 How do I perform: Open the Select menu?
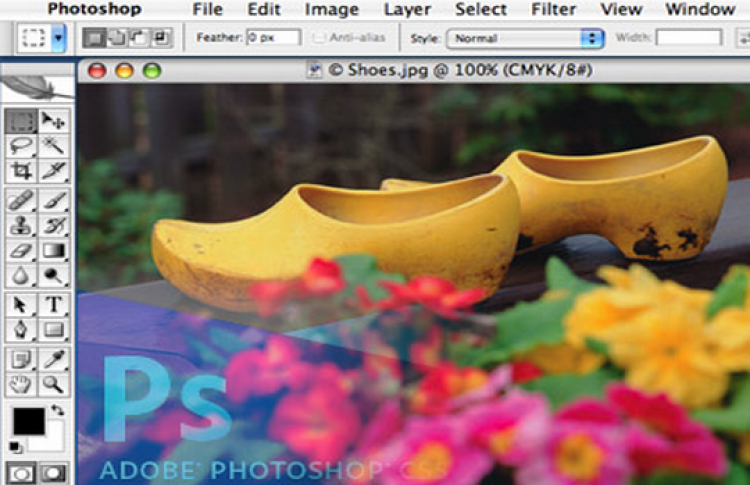pyautogui.click(x=481, y=9)
